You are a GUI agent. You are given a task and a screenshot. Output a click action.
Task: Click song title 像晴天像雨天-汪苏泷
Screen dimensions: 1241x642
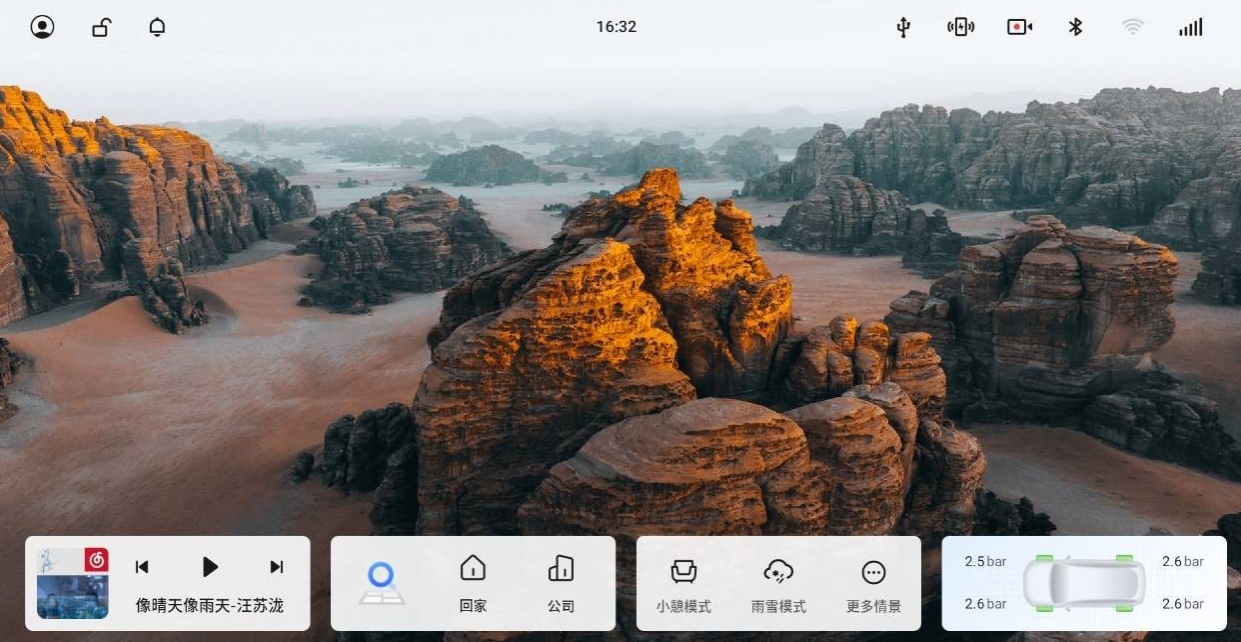point(210,606)
